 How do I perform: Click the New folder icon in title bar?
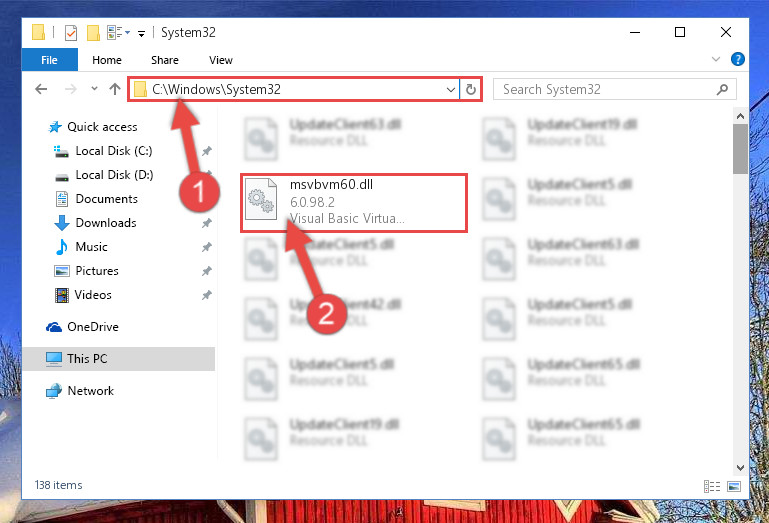[x=93, y=33]
